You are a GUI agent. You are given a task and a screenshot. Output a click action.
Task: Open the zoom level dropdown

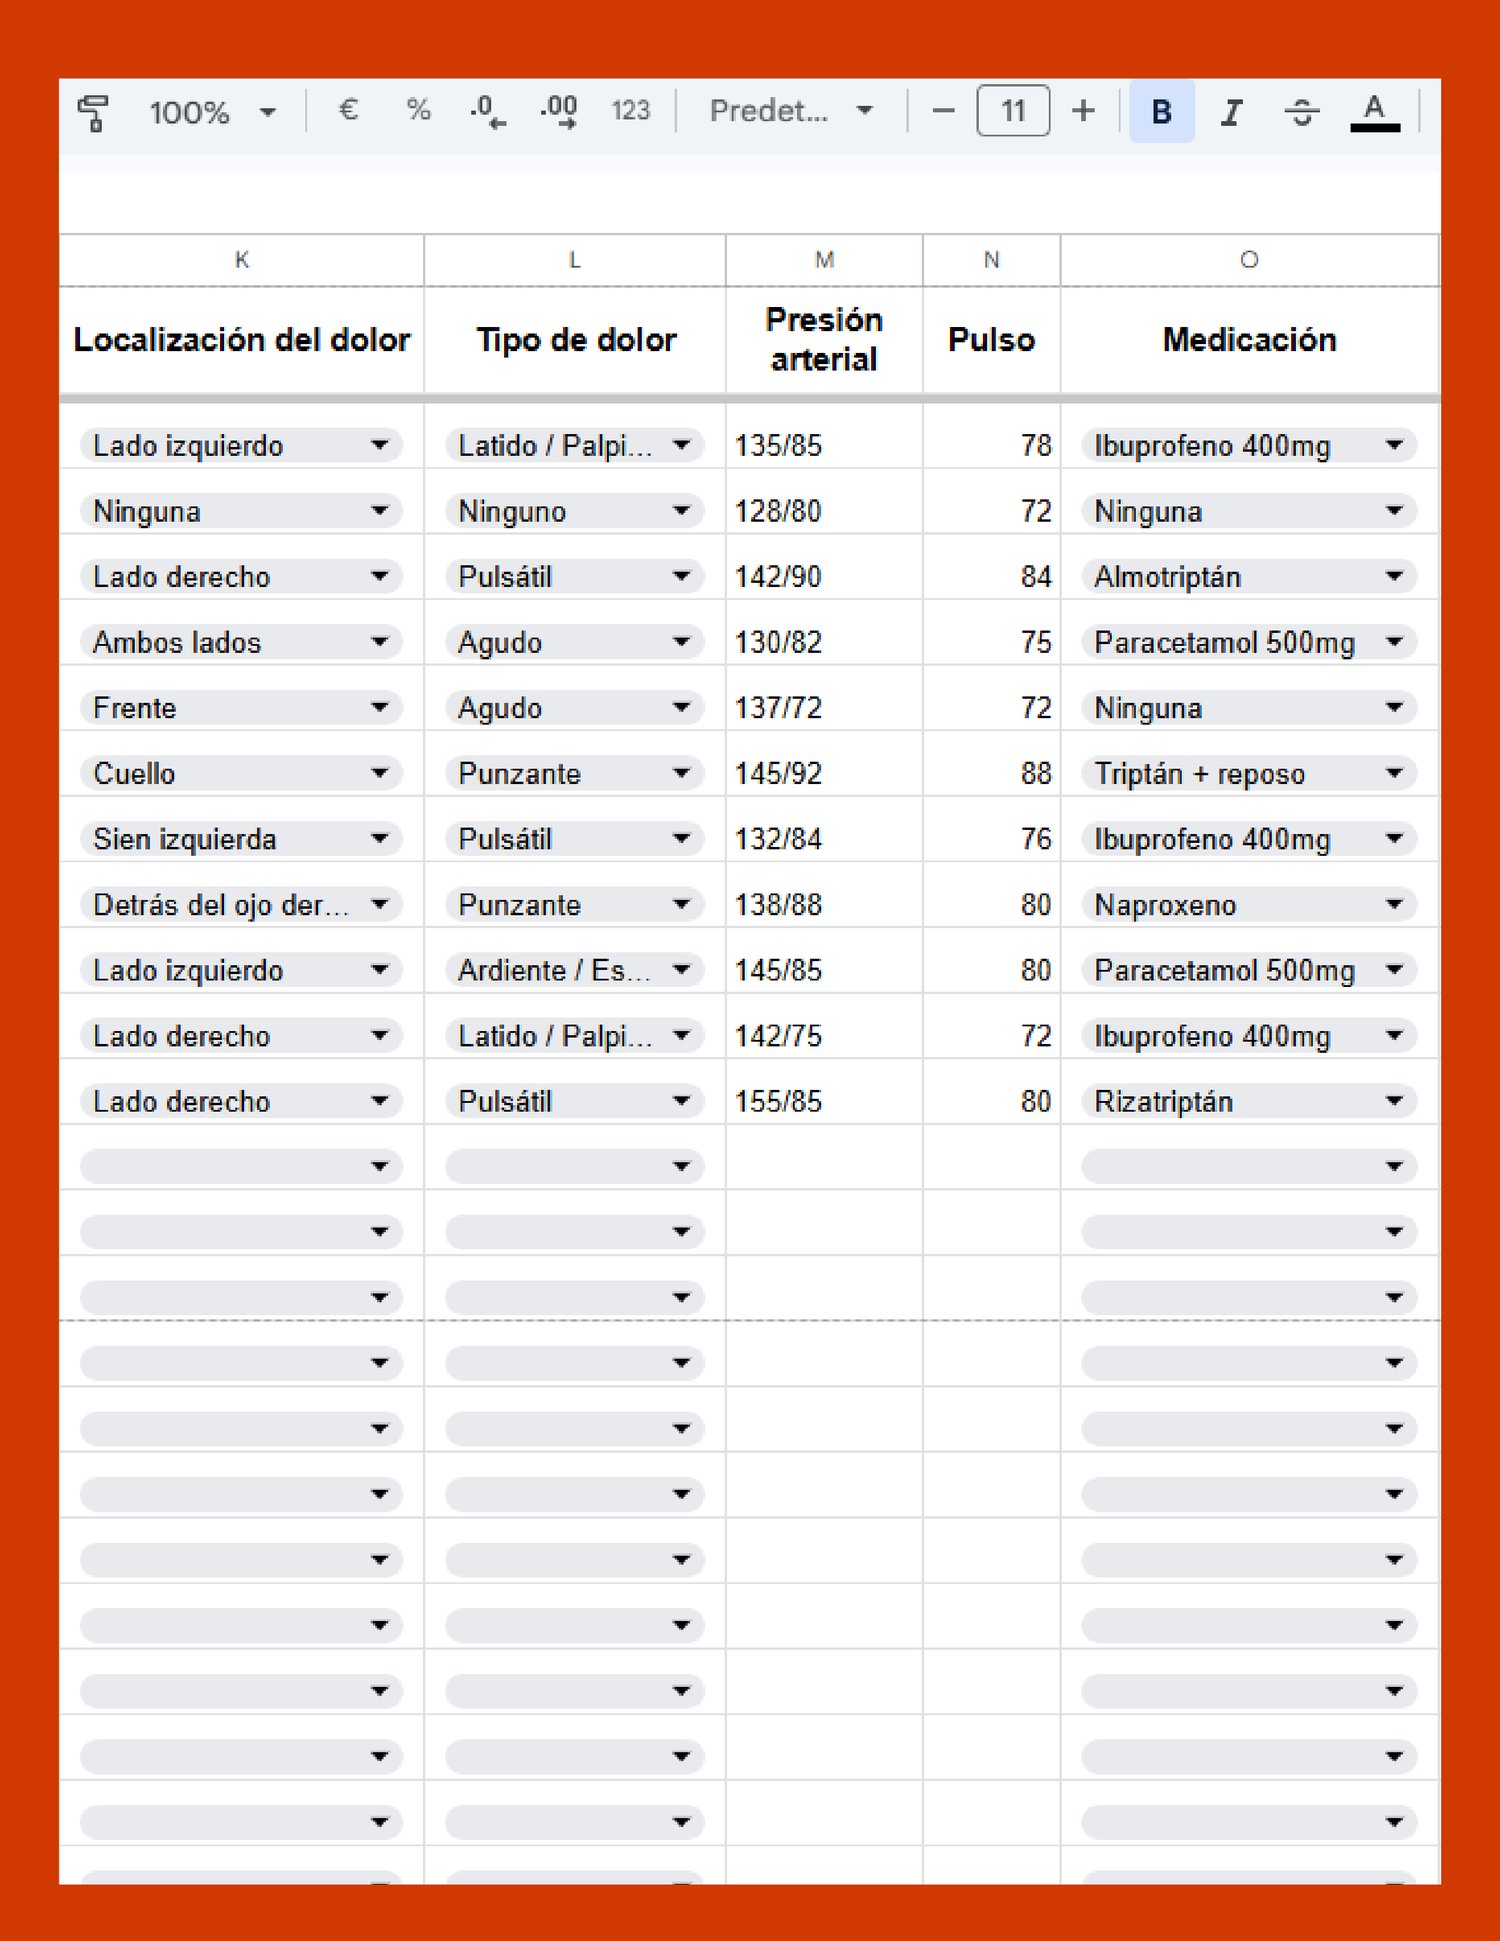(x=210, y=111)
